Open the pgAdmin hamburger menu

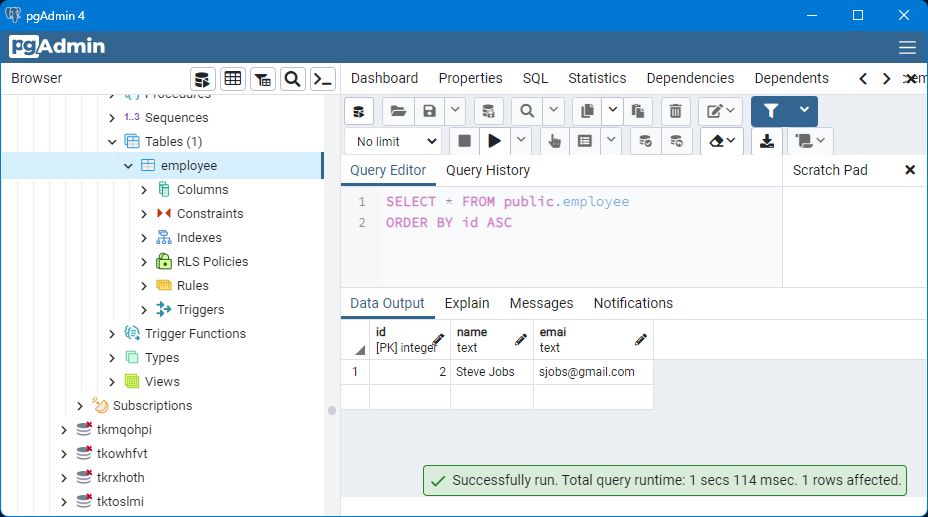[x=907, y=47]
